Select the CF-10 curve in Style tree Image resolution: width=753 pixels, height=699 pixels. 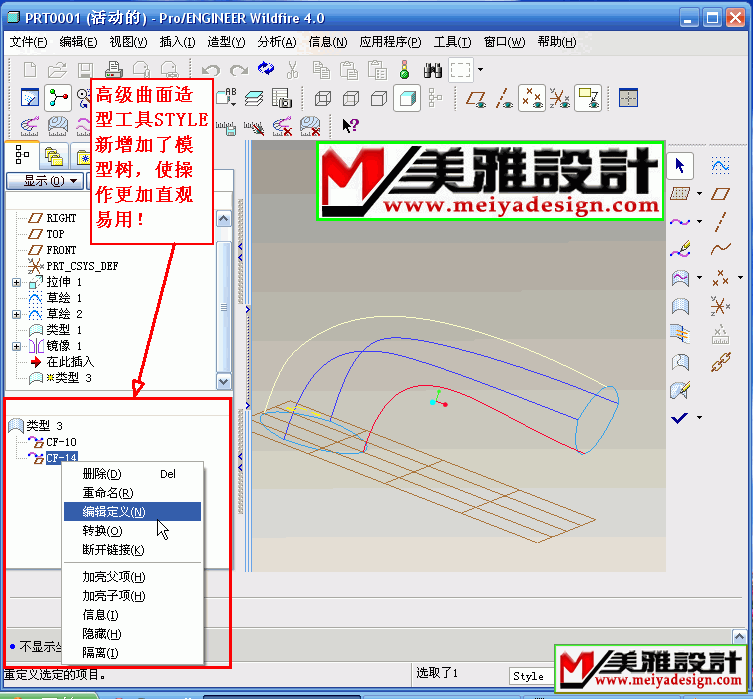click(61, 442)
